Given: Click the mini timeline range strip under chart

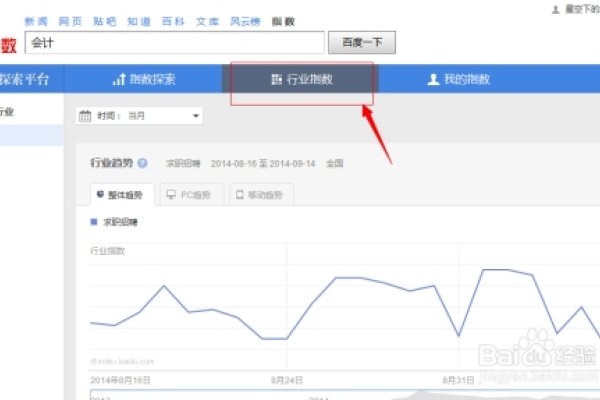Looking at the screenshot, I should pyautogui.click(x=345, y=395).
